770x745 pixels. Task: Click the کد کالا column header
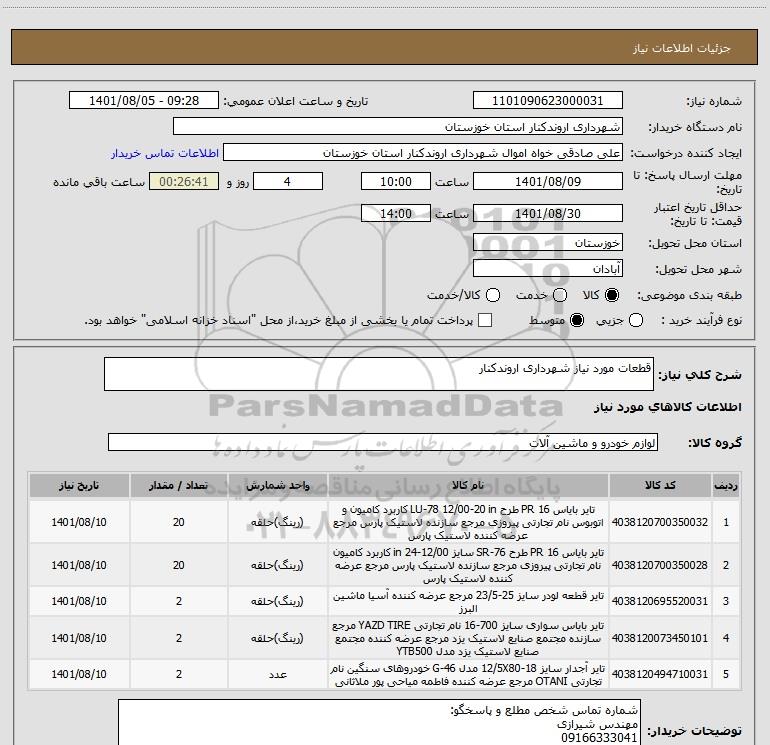(x=660, y=486)
